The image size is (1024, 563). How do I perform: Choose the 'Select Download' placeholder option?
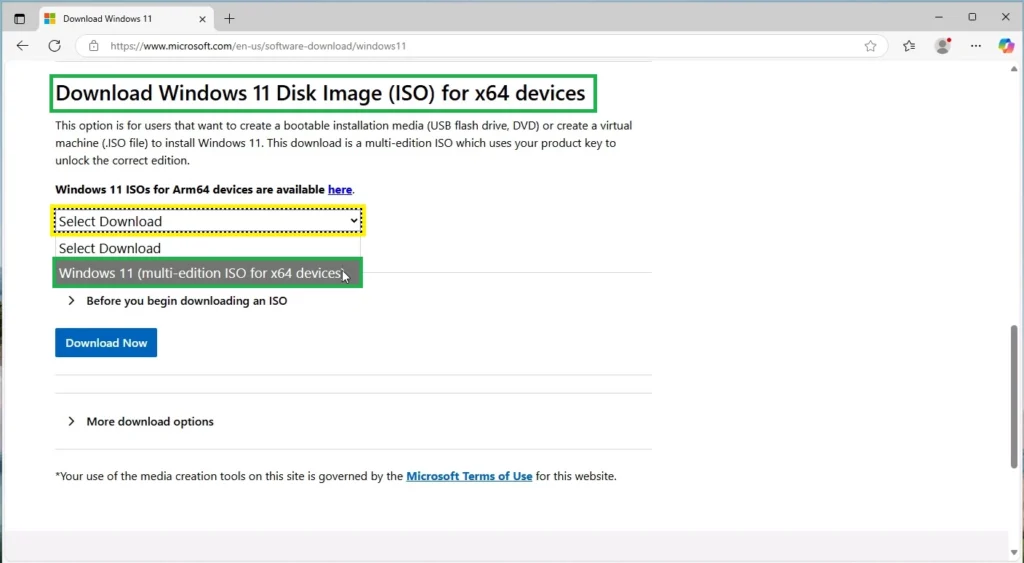pos(208,248)
